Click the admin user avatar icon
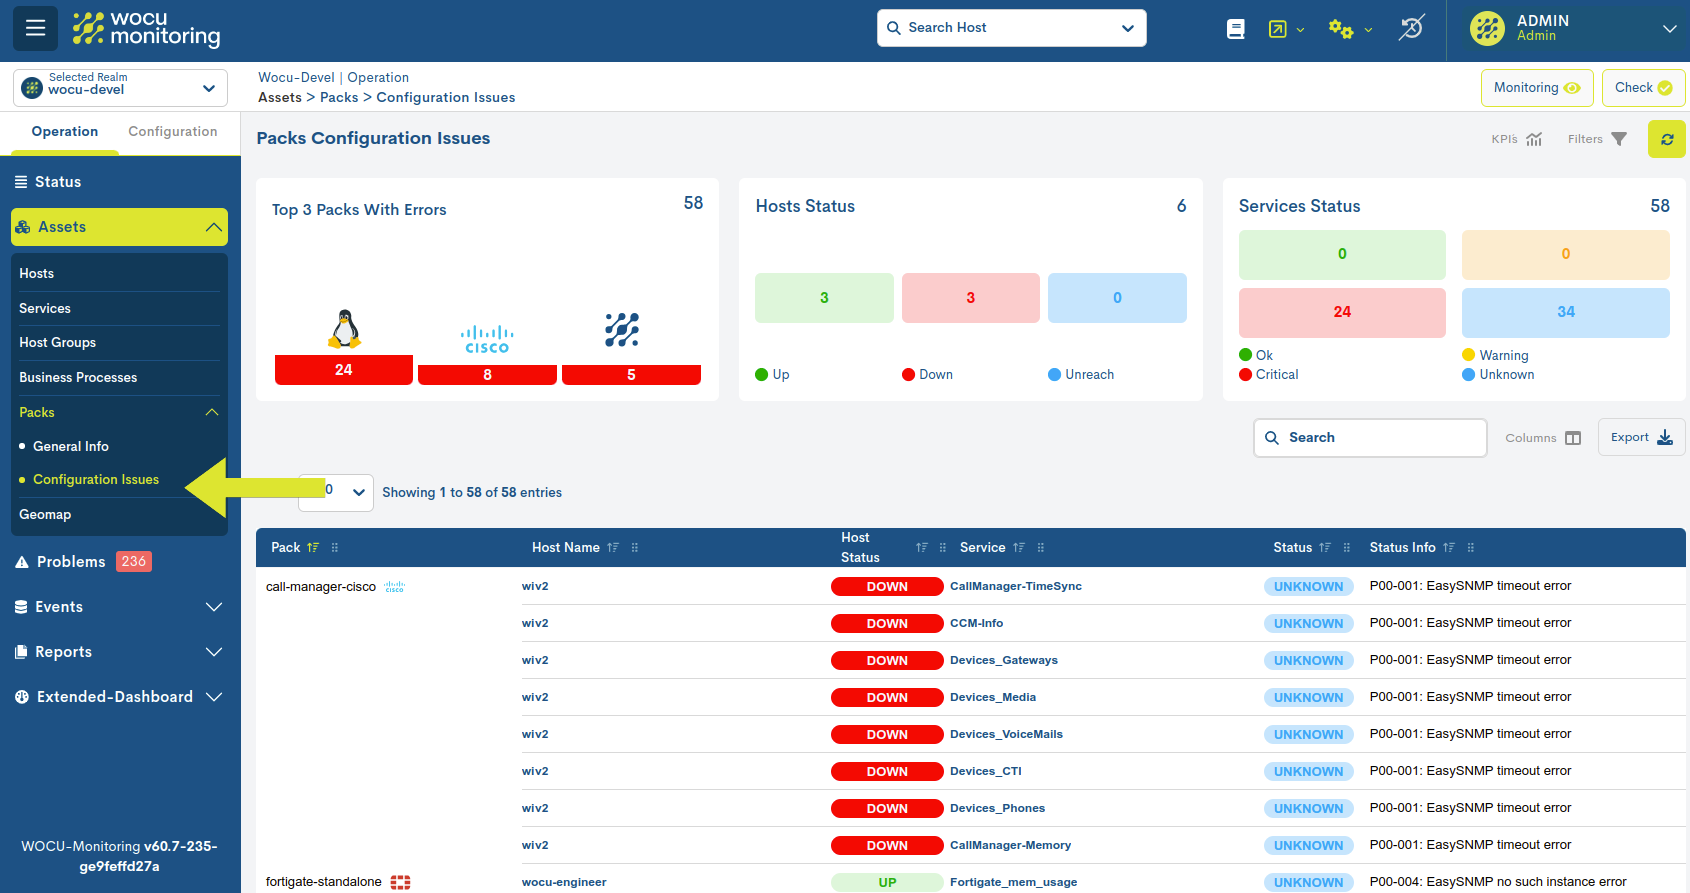Image resolution: width=1690 pixels, height=893 pixels. point(1487,29)
